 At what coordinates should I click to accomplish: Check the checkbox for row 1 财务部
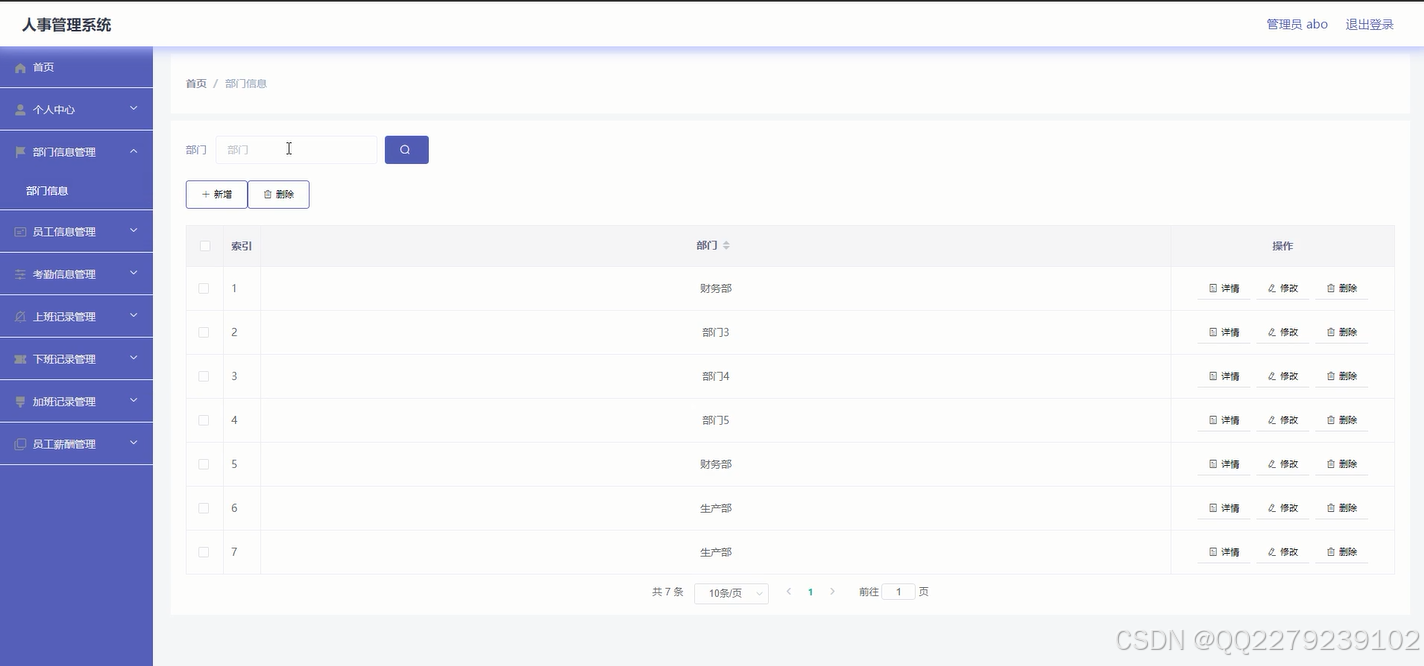click(x=204, y=287)
